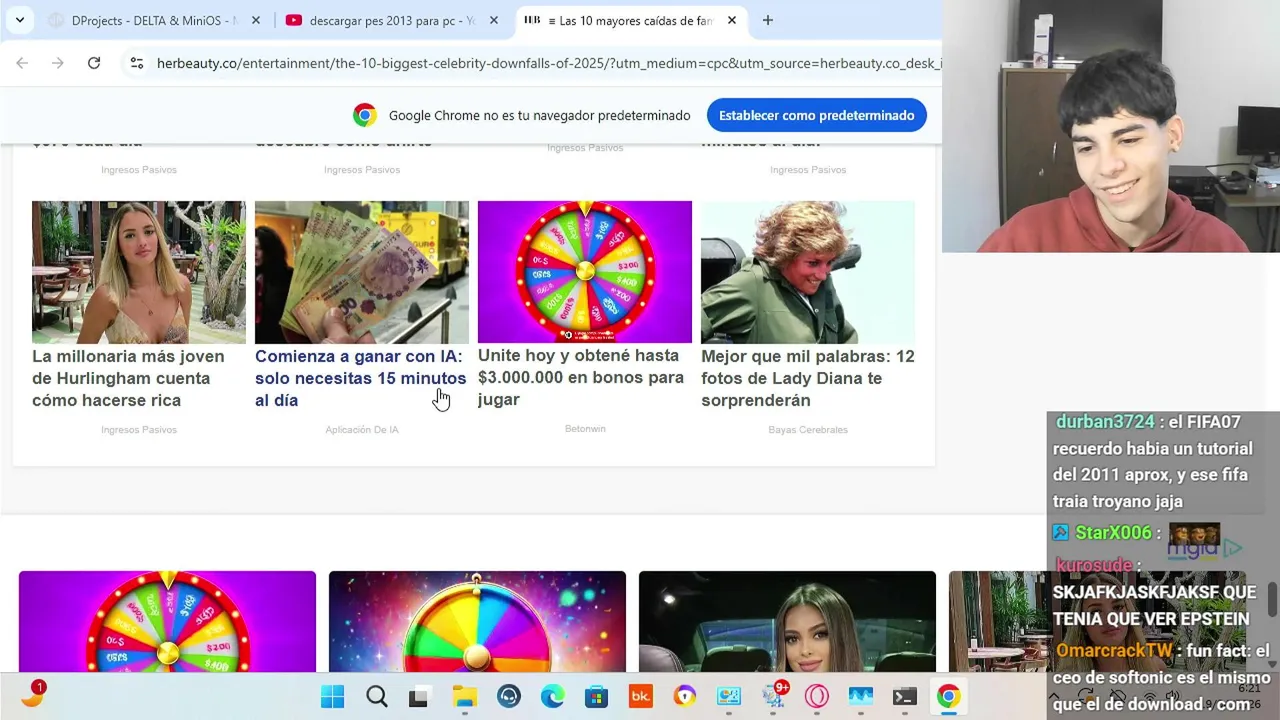Launch Microsoft Edge from the taskbar
The width and height of the screenshot is (1280, 720).
[x=553, y=697]
